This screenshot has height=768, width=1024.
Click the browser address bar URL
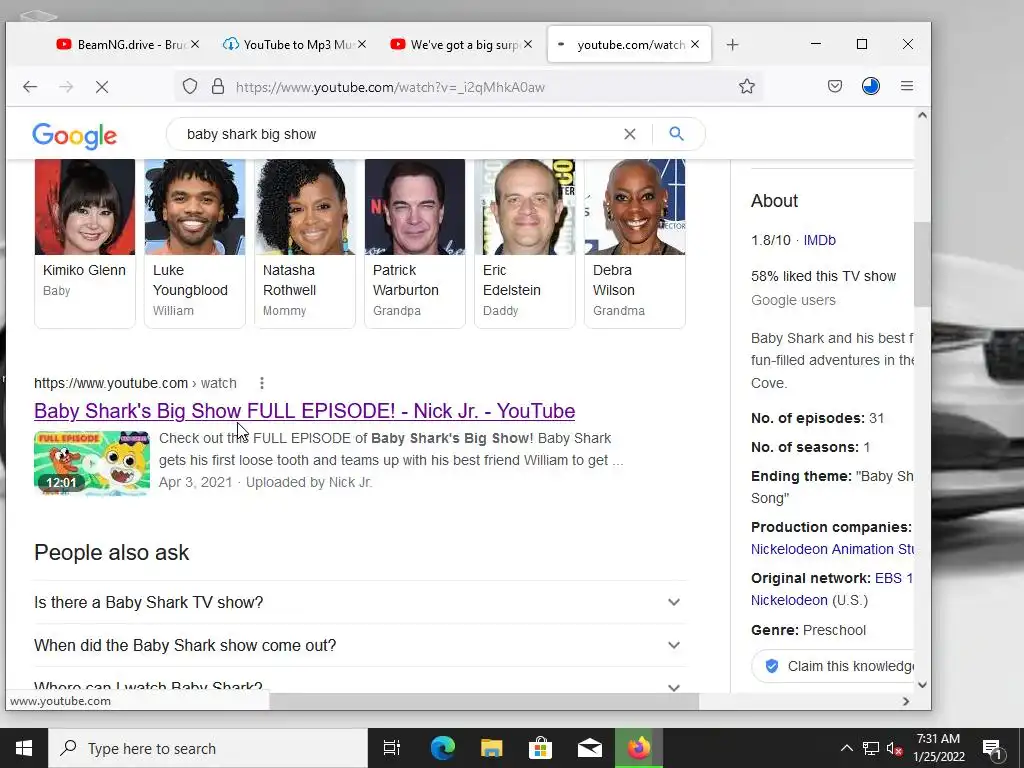pyautogui.click(x=390, y=88)
